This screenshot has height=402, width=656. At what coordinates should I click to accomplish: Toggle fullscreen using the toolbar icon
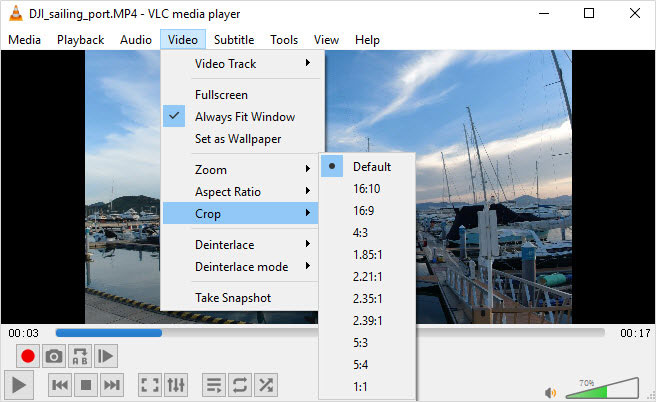click(149, 385)
